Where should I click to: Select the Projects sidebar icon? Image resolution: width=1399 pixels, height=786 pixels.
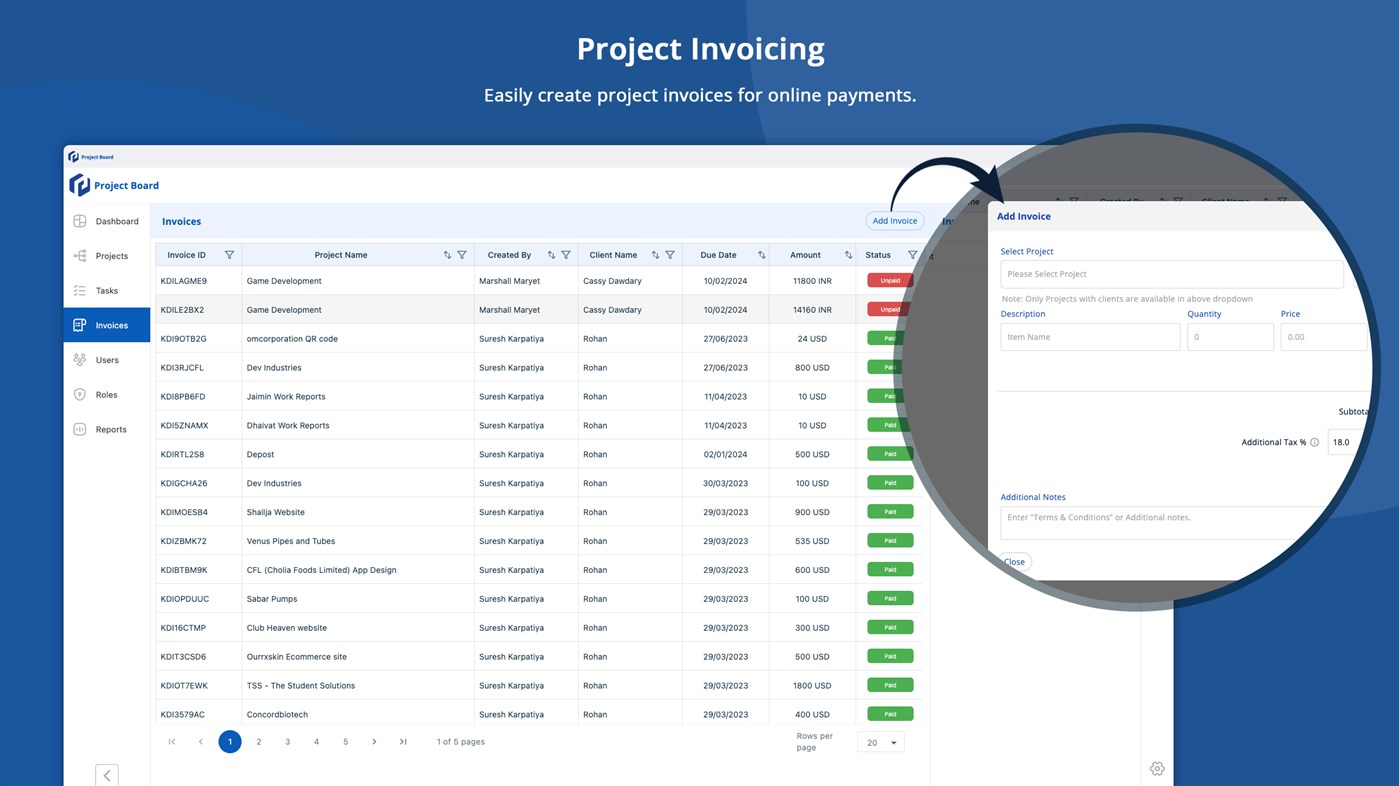pos(79,255)
